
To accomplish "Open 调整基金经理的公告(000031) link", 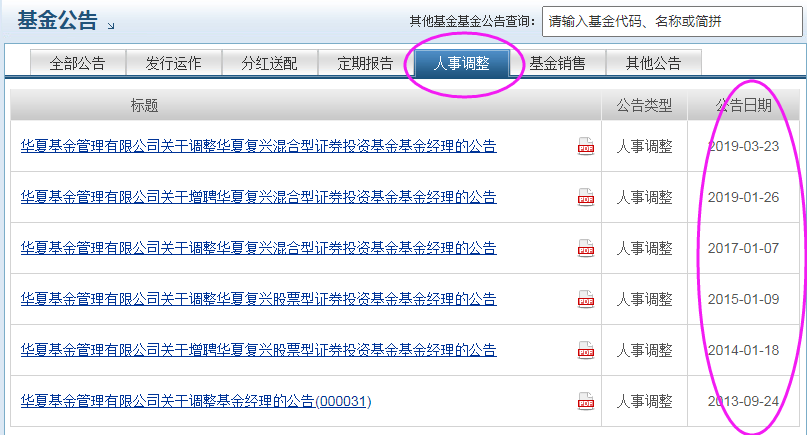I will click(196, 401).
